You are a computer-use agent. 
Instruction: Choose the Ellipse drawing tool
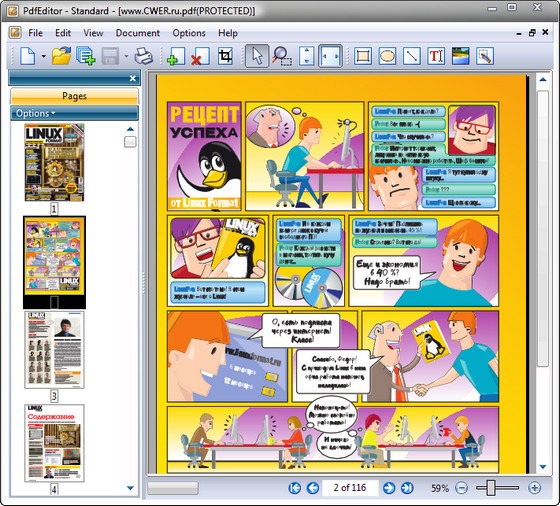(387, 56)
